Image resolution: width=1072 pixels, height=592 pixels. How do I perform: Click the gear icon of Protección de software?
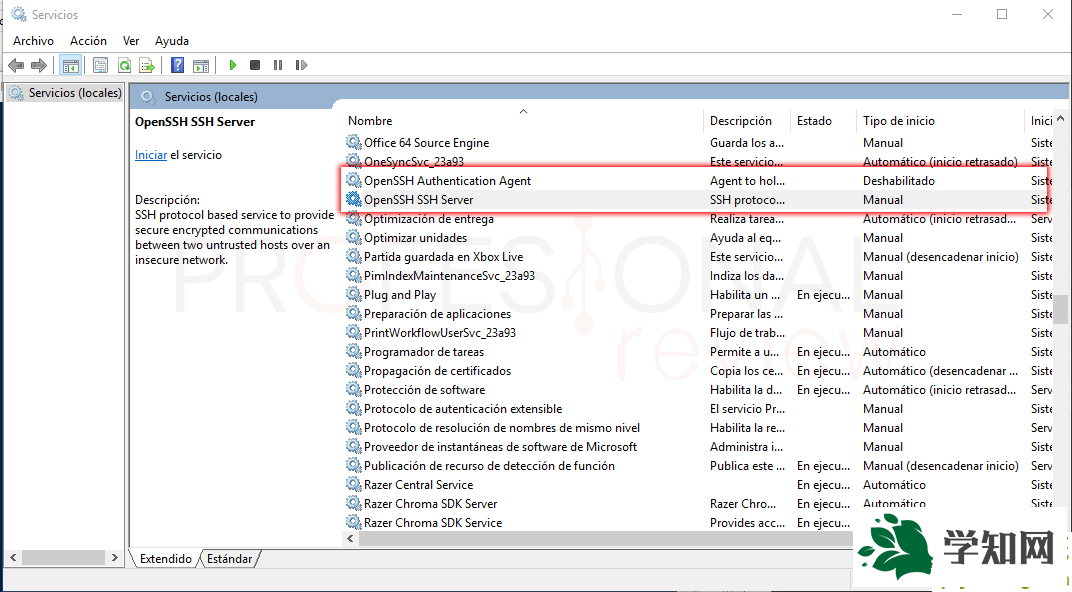tap(353, 390)
